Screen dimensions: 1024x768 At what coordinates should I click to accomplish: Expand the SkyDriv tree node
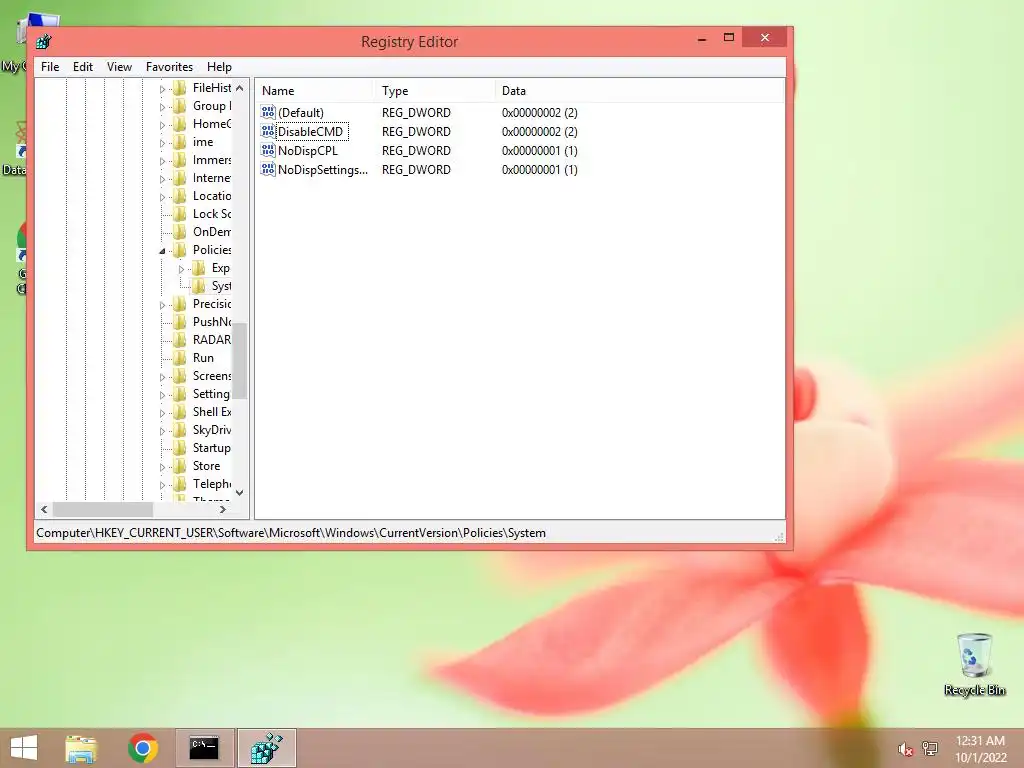click(x=162, y=431)
